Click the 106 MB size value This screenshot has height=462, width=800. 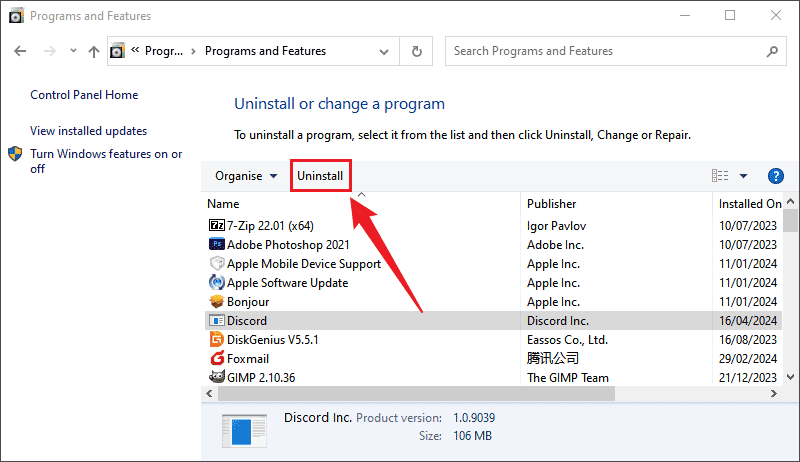click(472, 436)
